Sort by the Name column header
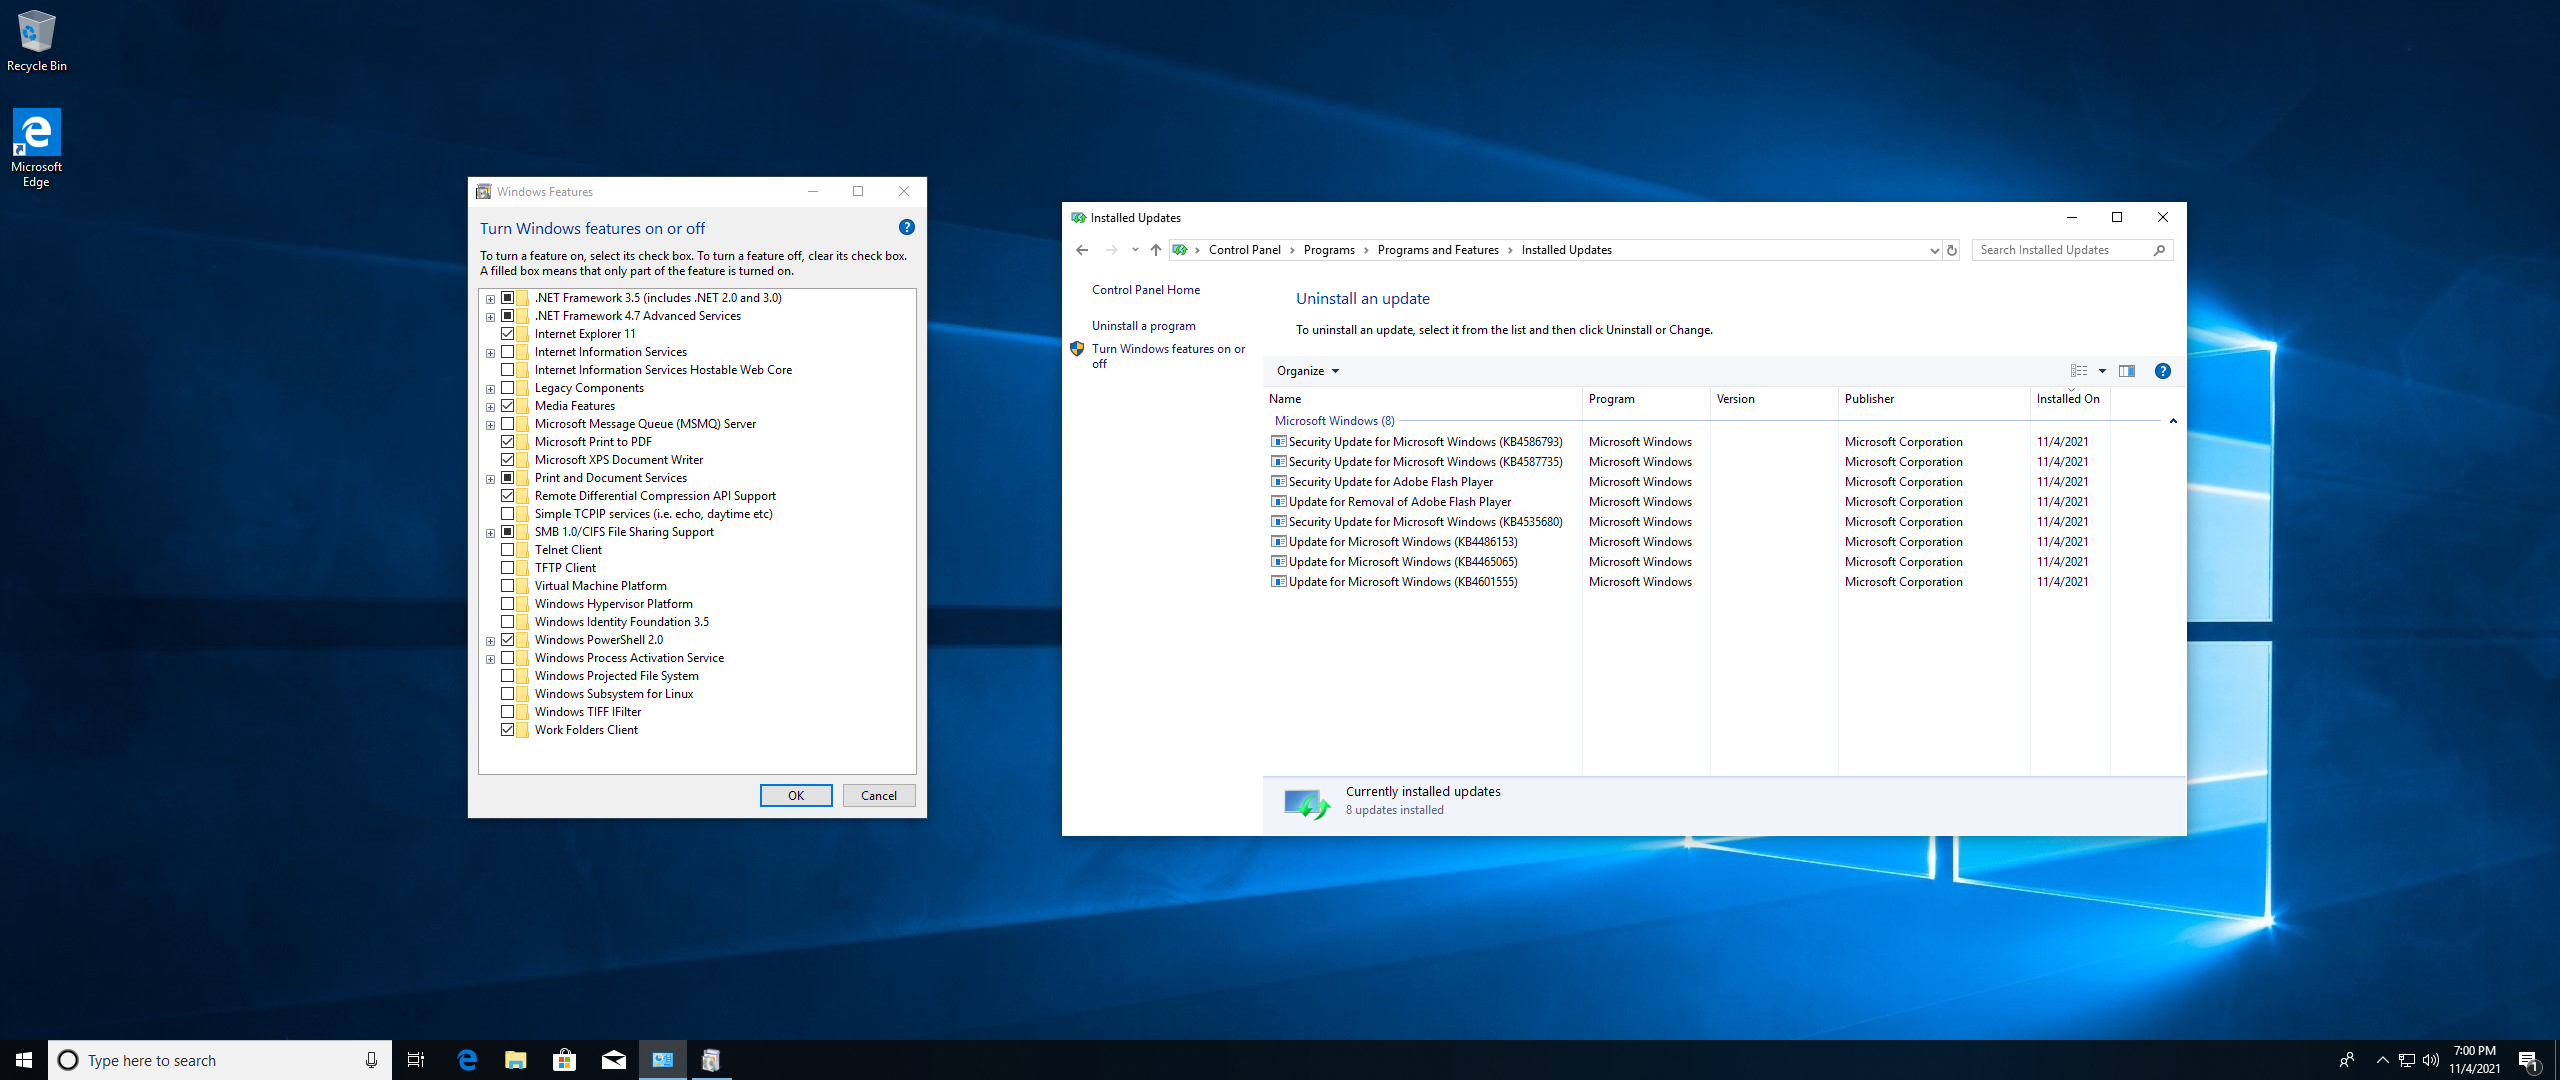The width and height of the screenshot is (2560, 1080). (1423, 399)
